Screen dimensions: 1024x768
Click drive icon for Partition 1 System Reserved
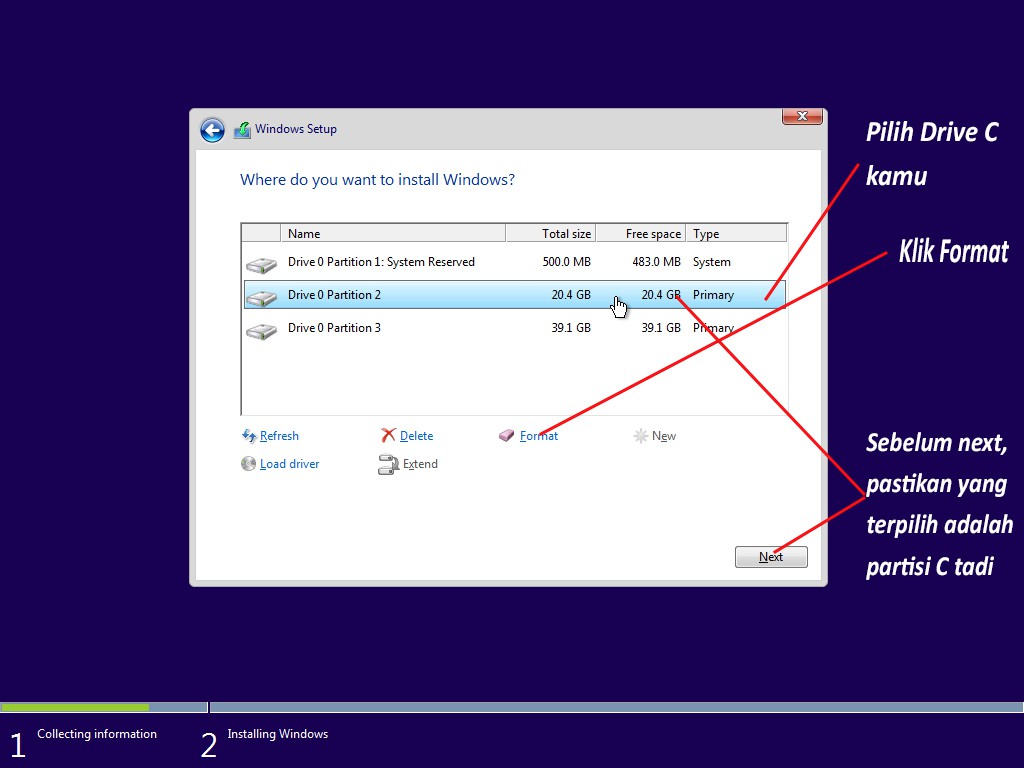point(261,265)
